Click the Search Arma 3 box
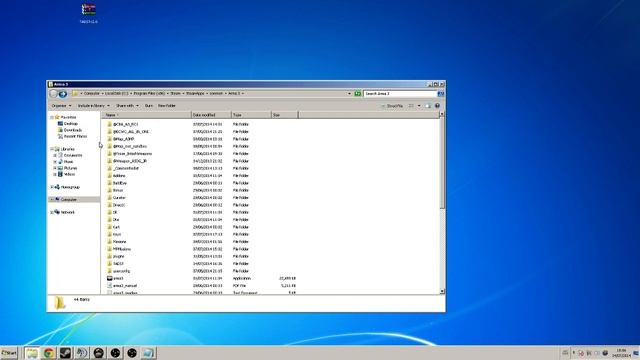 click(400, 93)
